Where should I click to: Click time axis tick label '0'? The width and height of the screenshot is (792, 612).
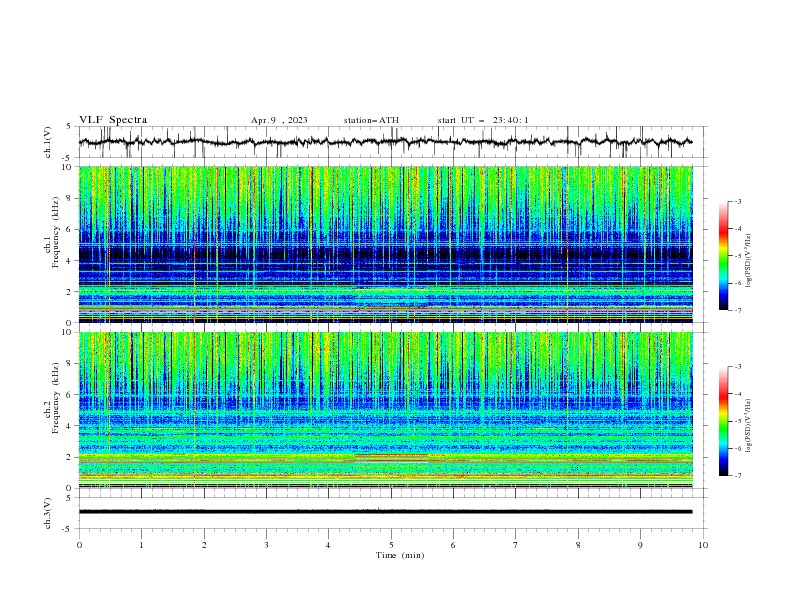point(79,545)
